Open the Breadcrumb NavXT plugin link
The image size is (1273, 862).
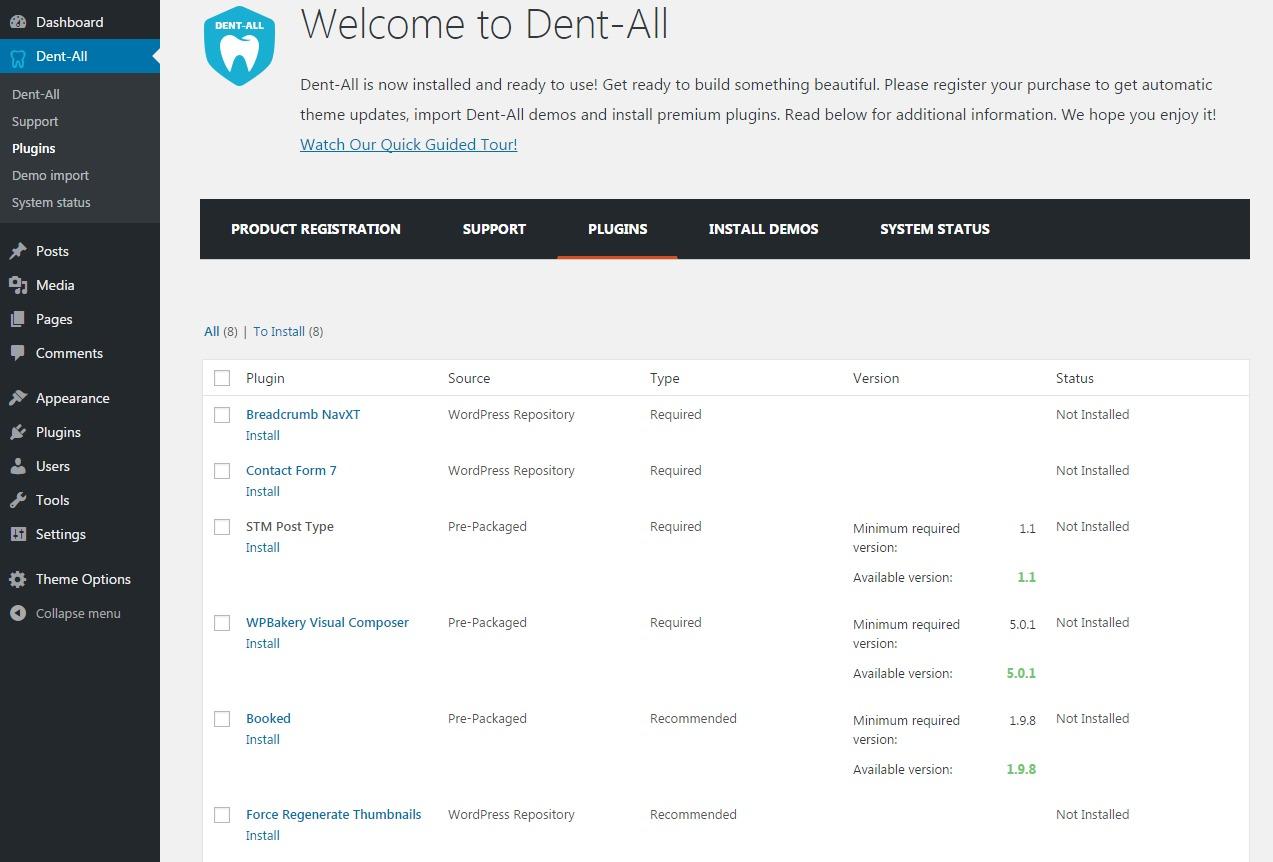(303, 414)
